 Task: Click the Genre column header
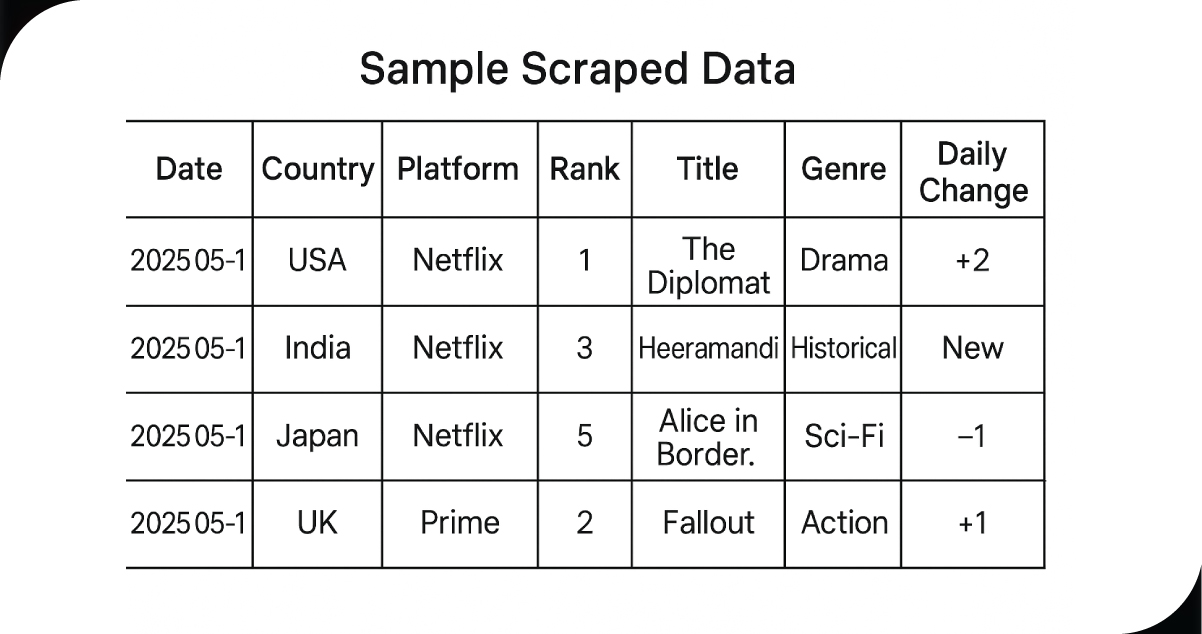coord(843,169)
